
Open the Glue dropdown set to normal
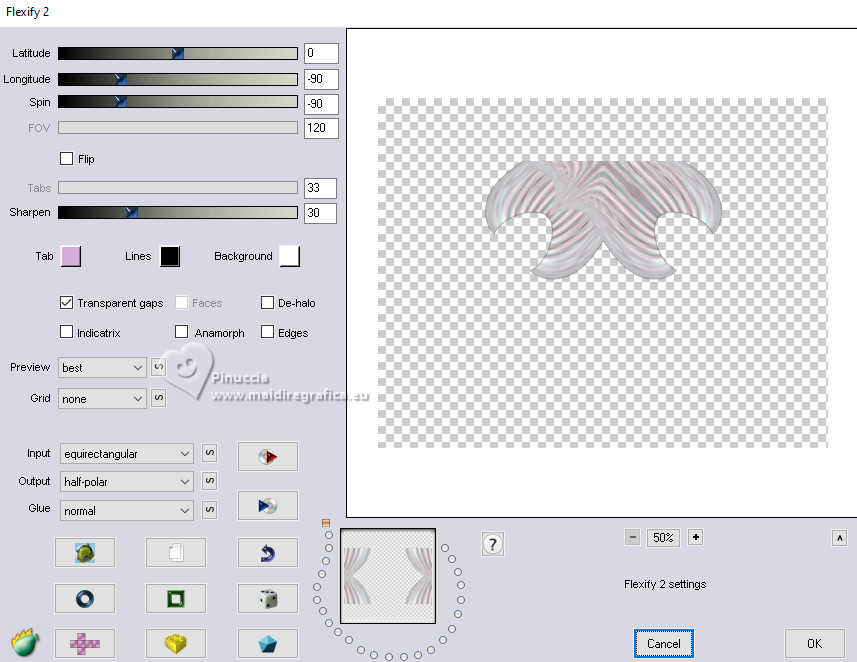pos(126,511)
